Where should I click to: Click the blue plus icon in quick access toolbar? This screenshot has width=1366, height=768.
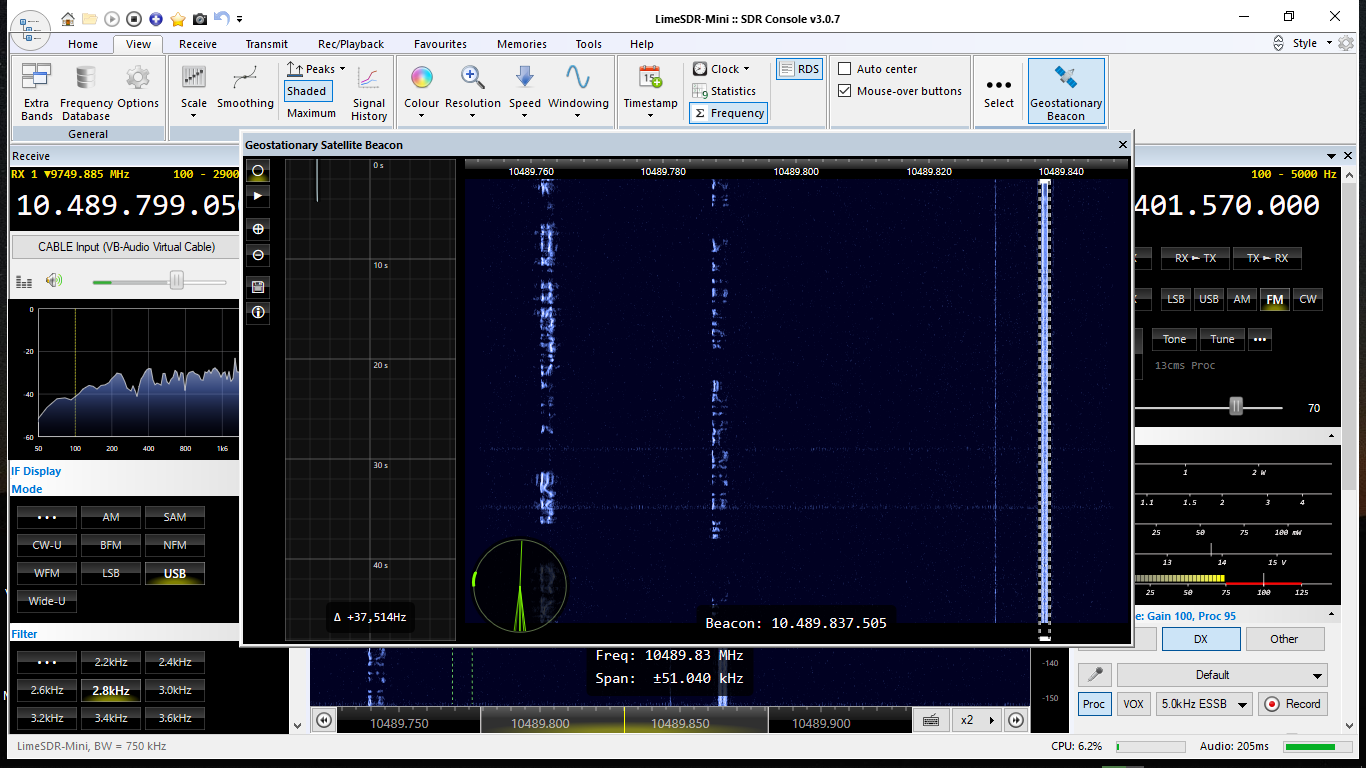[156, 19]
